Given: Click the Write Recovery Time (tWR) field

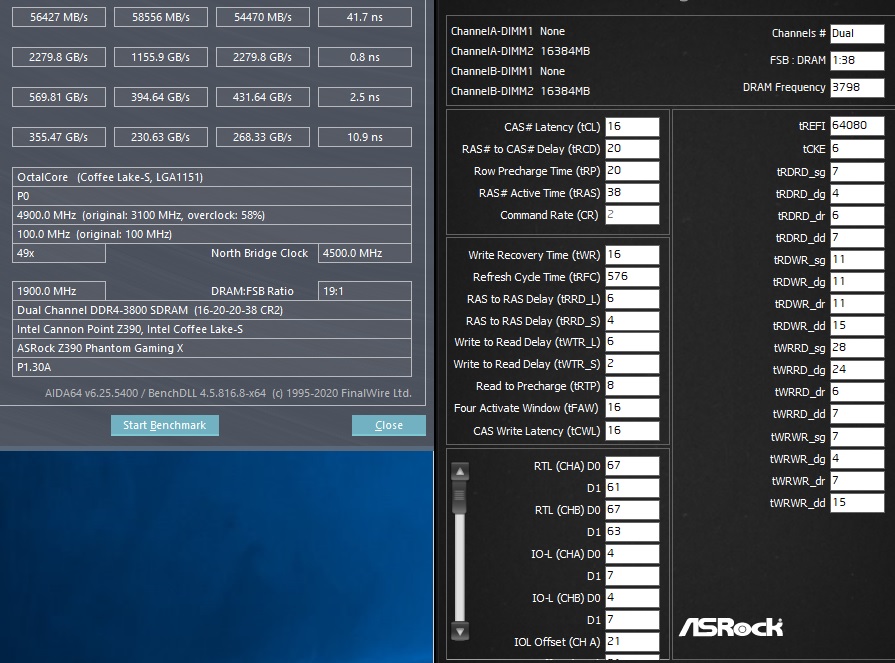Looking at the screenshot, I should coord(632,254).
